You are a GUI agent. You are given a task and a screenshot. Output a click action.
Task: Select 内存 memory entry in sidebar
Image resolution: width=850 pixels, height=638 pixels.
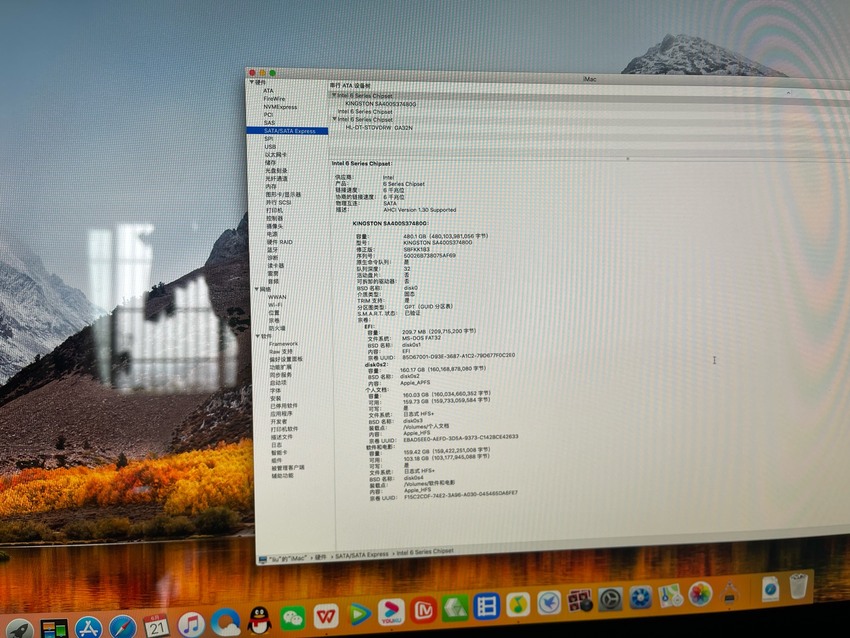(x=271, y=186)
